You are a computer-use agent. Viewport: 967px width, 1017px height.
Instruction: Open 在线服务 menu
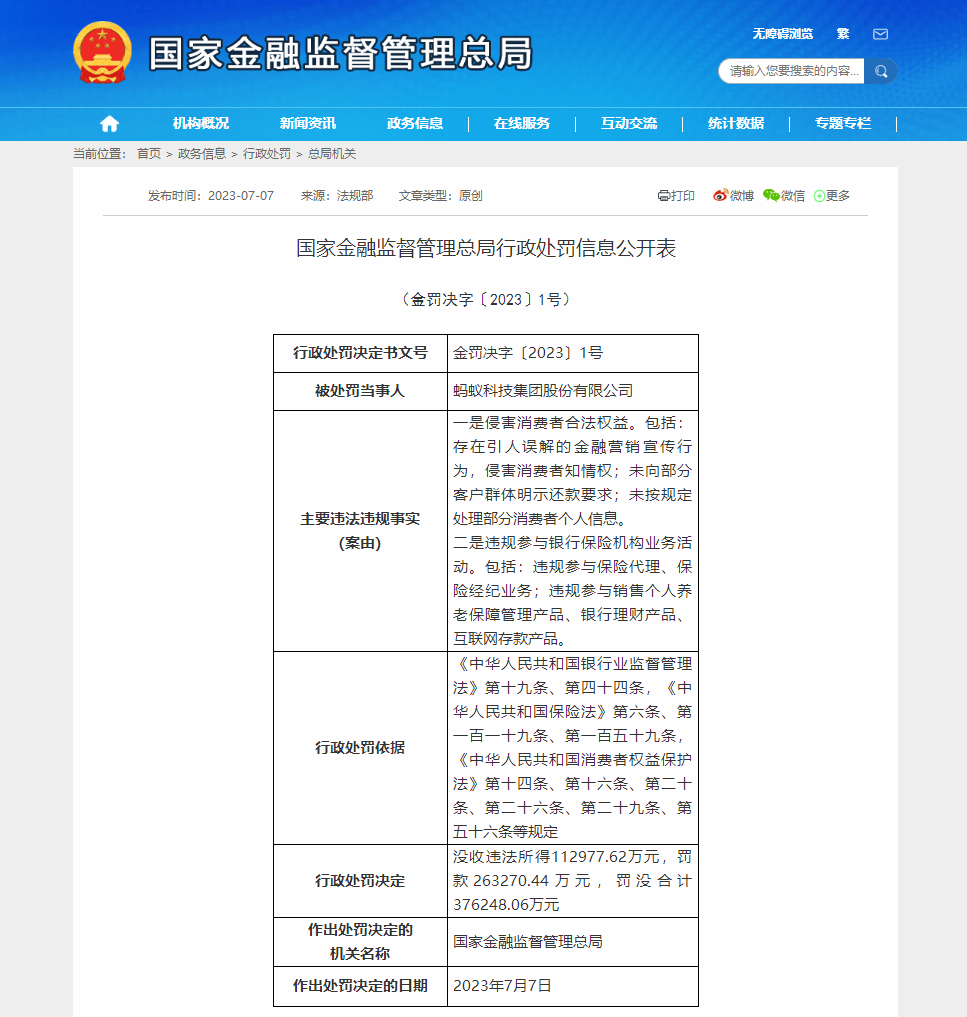[x=521, y=123]
